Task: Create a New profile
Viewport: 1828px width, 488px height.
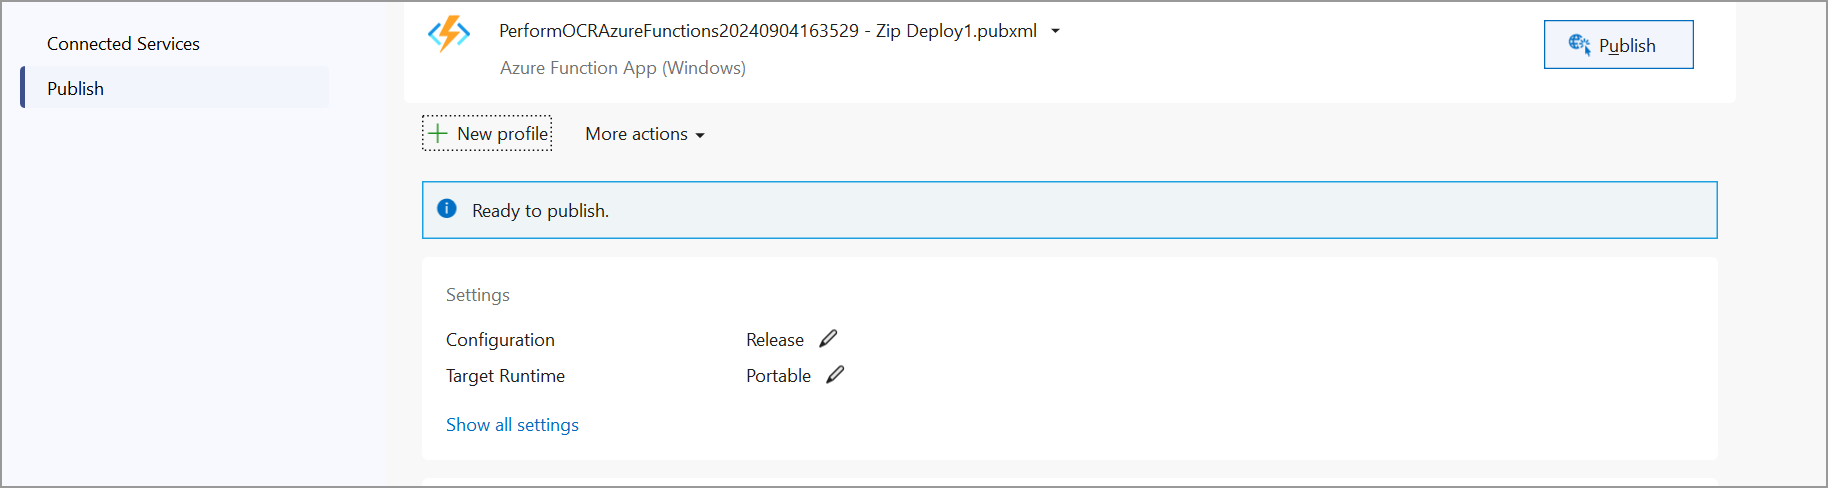Action: [502, 134]
